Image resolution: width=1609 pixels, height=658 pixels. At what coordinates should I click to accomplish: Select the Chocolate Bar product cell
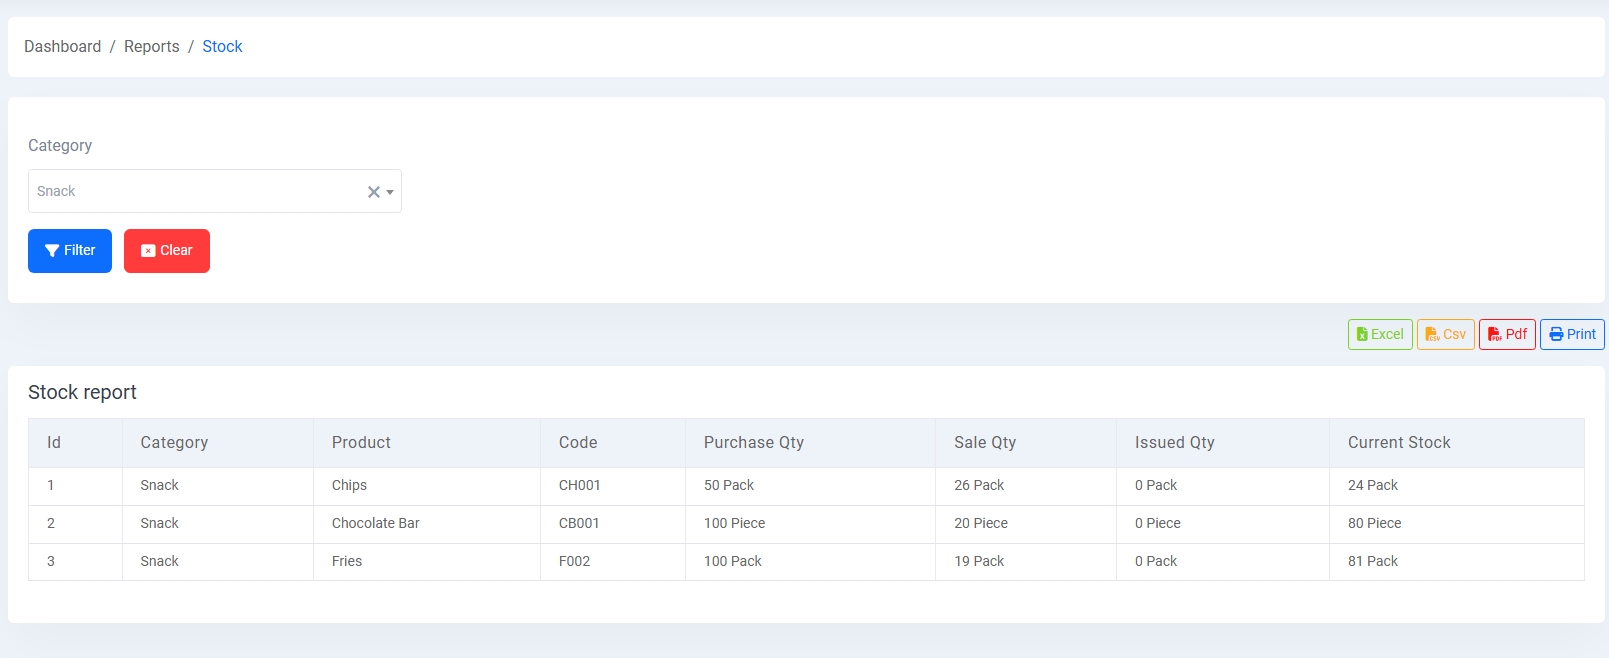[x=375, y=524]
